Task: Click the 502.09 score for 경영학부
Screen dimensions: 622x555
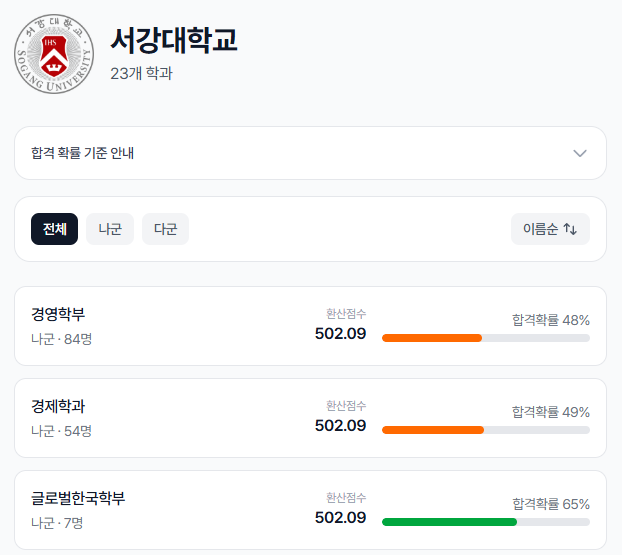Action: point(340,334)
